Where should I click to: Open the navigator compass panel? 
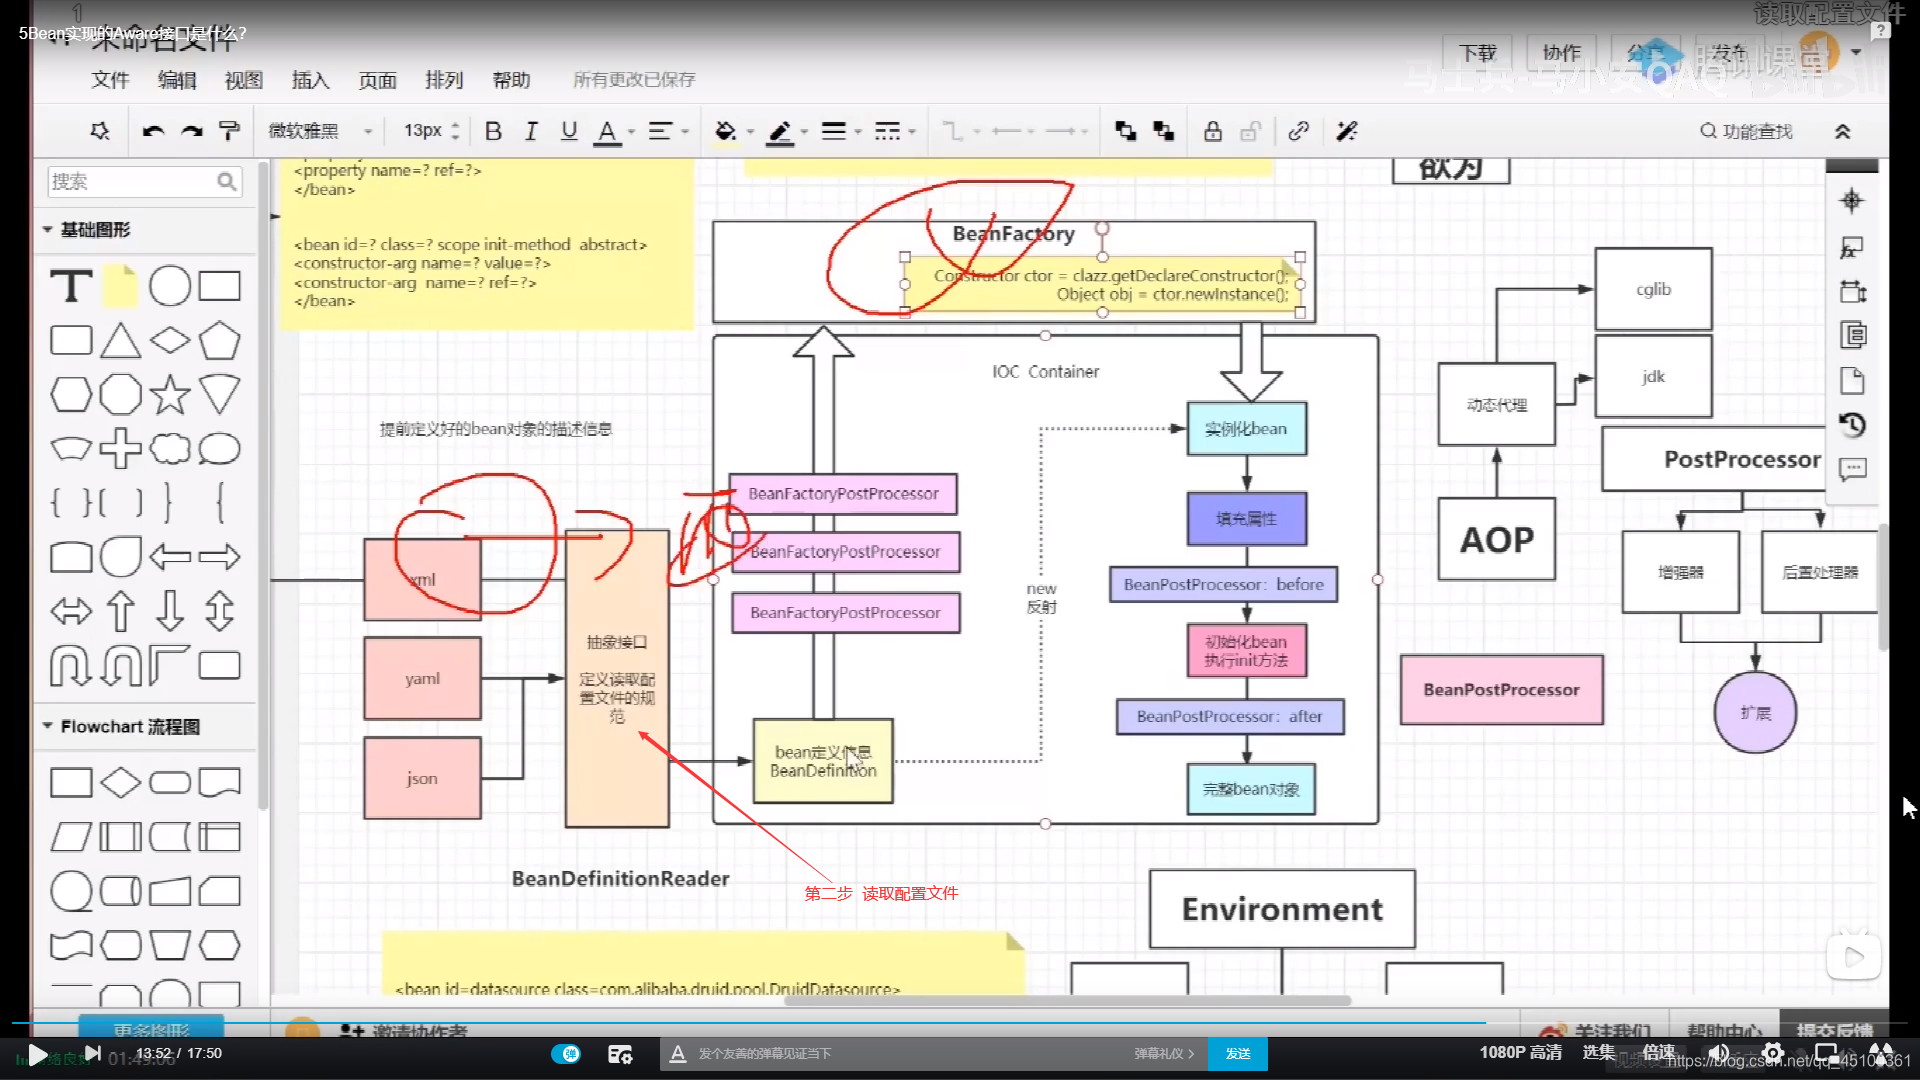pos(1852,201)
